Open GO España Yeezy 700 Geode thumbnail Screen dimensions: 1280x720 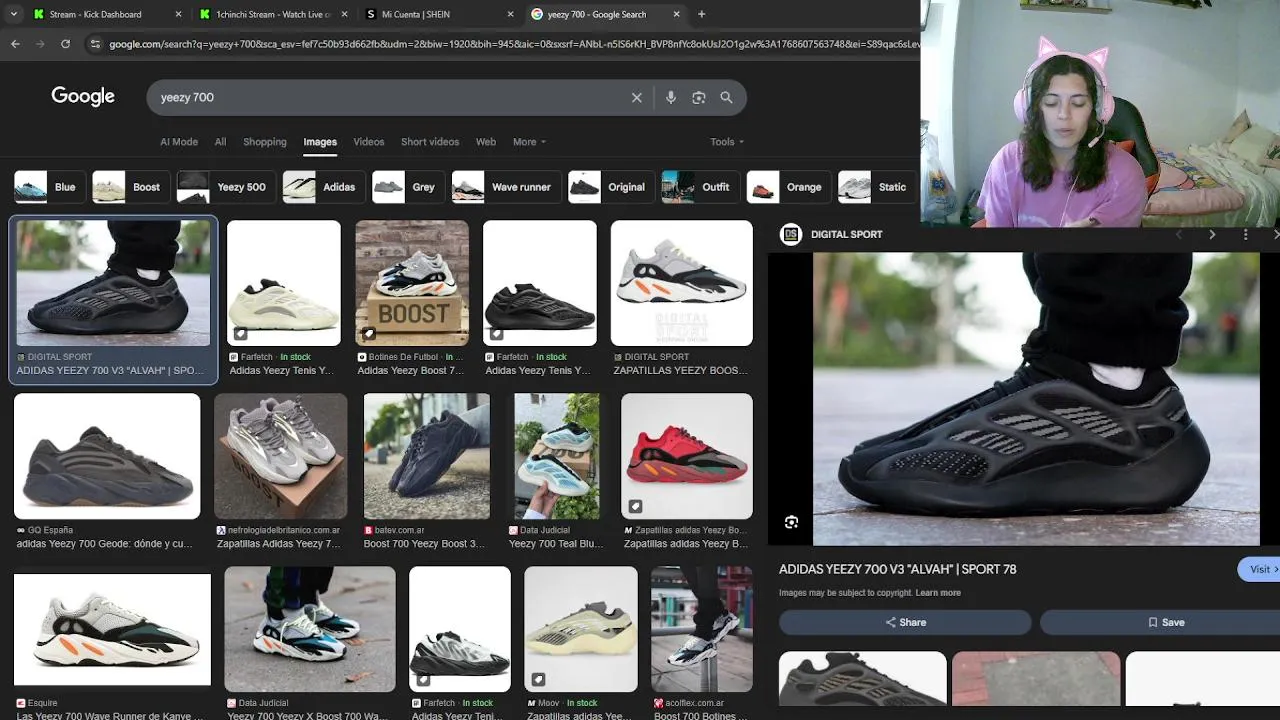point(107,457)
